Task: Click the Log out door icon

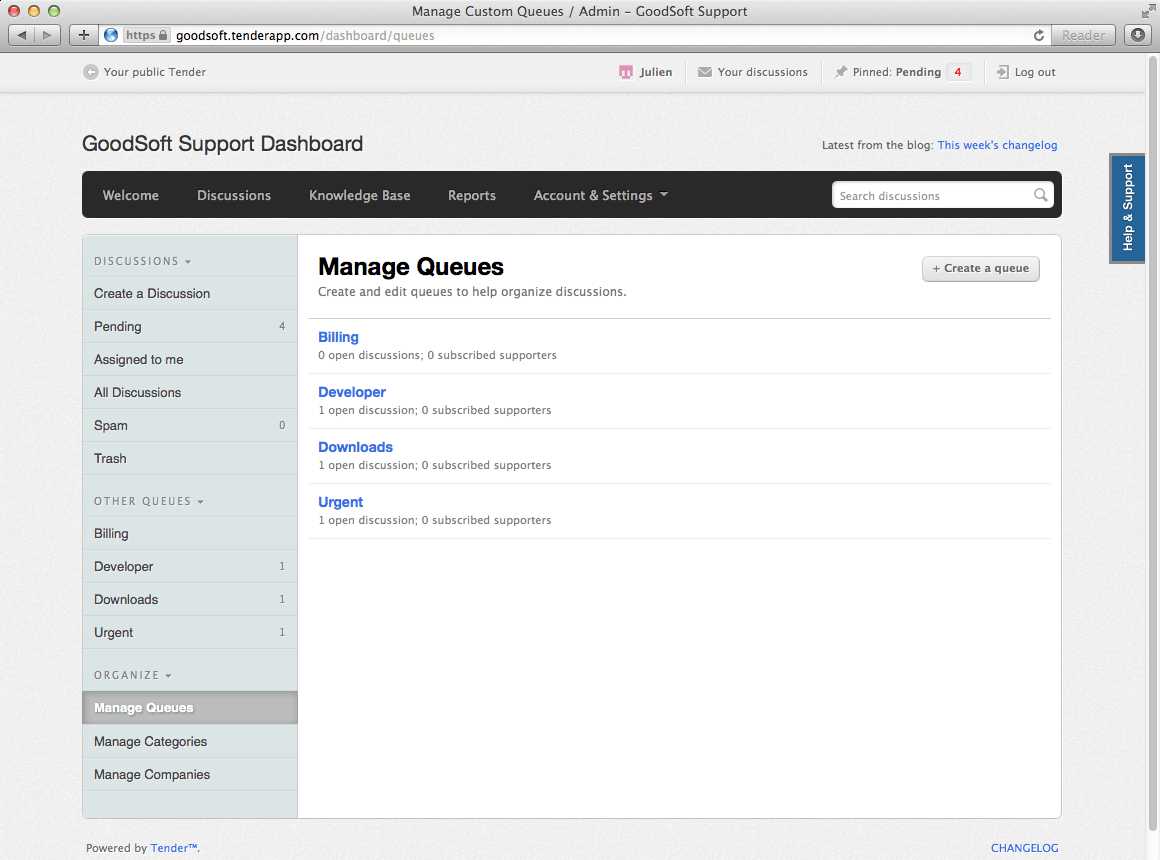Action: 1002,72
